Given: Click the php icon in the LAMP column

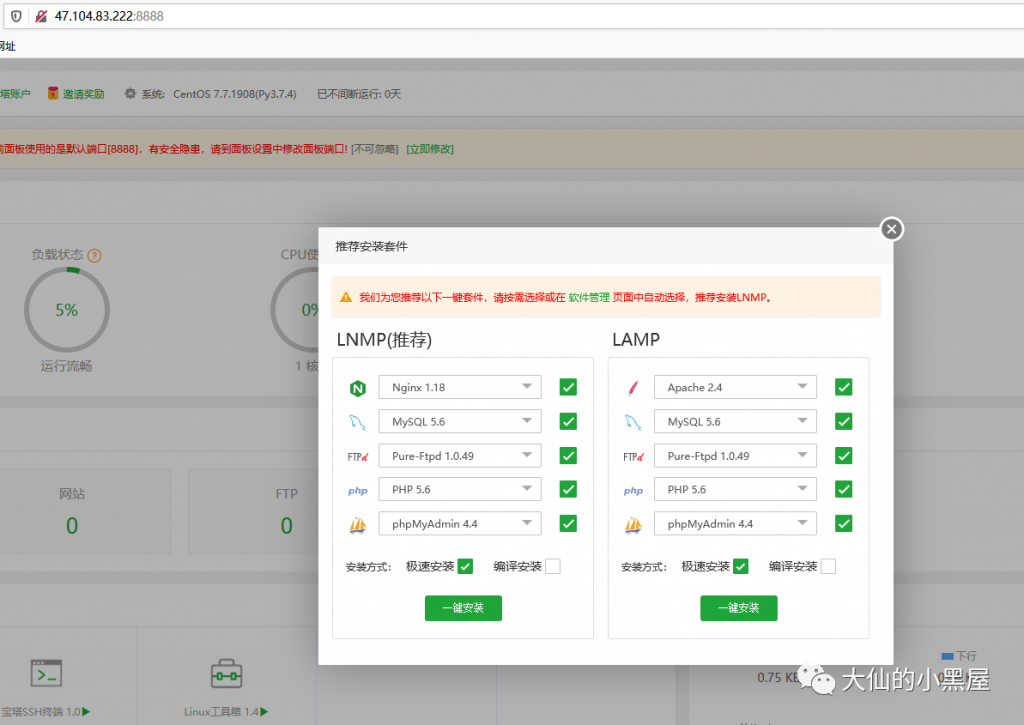Looking at the screenshot, I should (632, 489).
